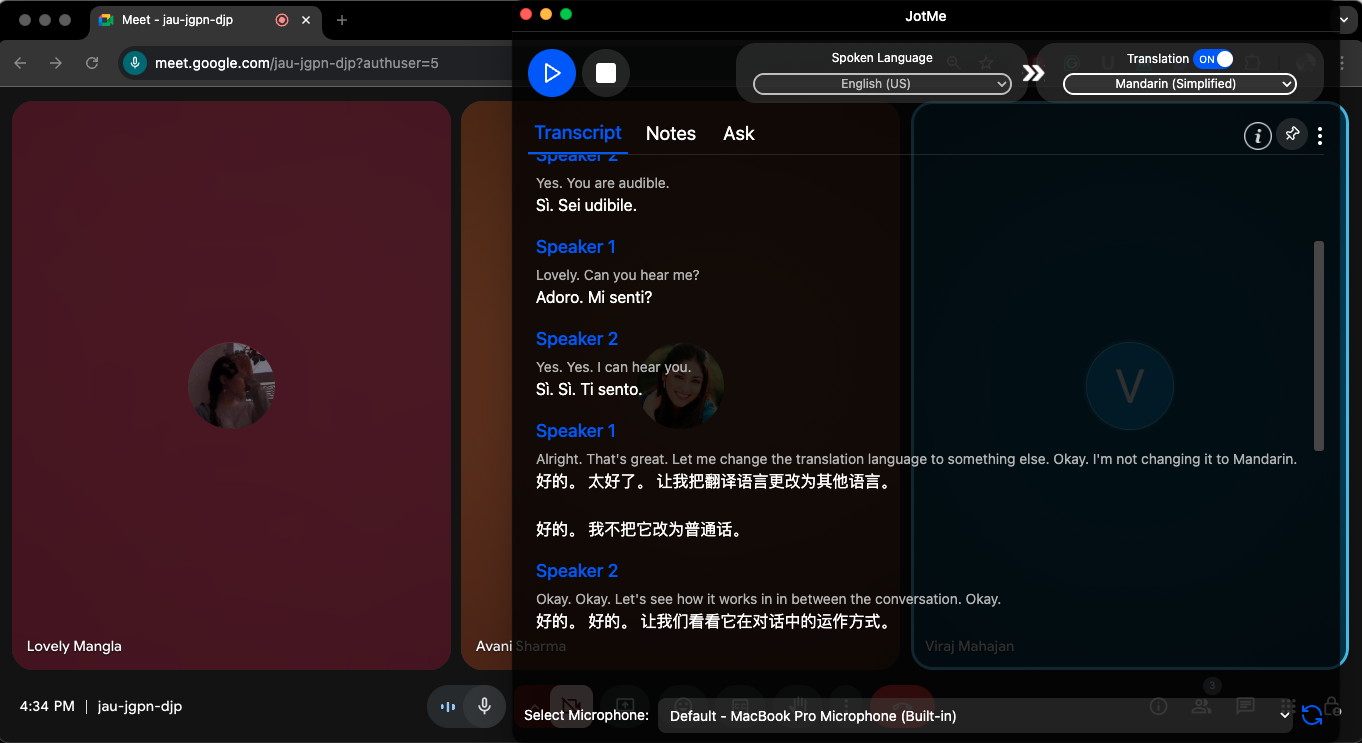The image size is (1362, 743).
Task: Click the meet.google.com URL in address bar
Action: [297, 63]
